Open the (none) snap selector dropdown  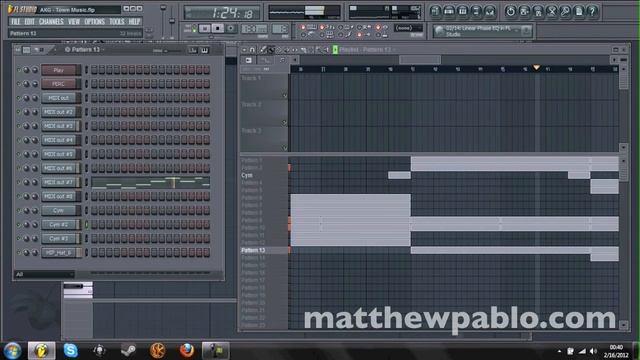tap(408, 28)
